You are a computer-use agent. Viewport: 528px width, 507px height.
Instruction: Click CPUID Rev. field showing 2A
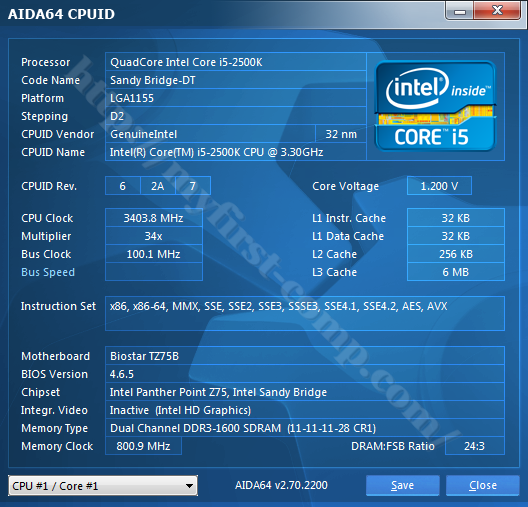[158, 186]
